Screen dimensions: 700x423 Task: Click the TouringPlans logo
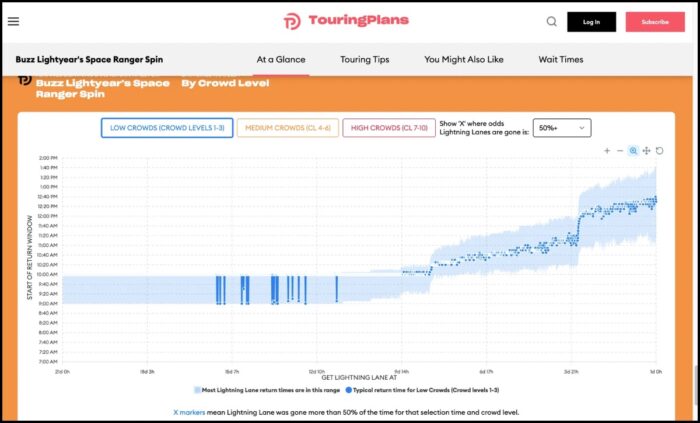[346, 21]
